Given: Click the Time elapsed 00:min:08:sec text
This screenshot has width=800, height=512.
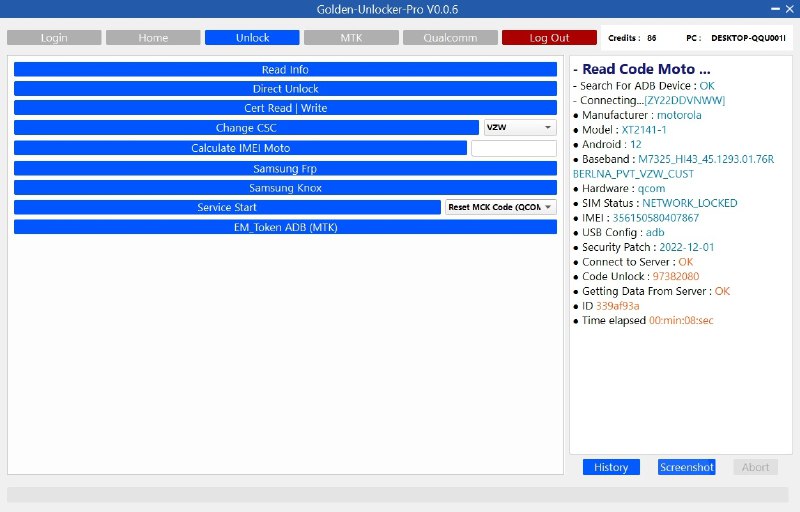Looking at the screenshot, I should click(681, 321).
